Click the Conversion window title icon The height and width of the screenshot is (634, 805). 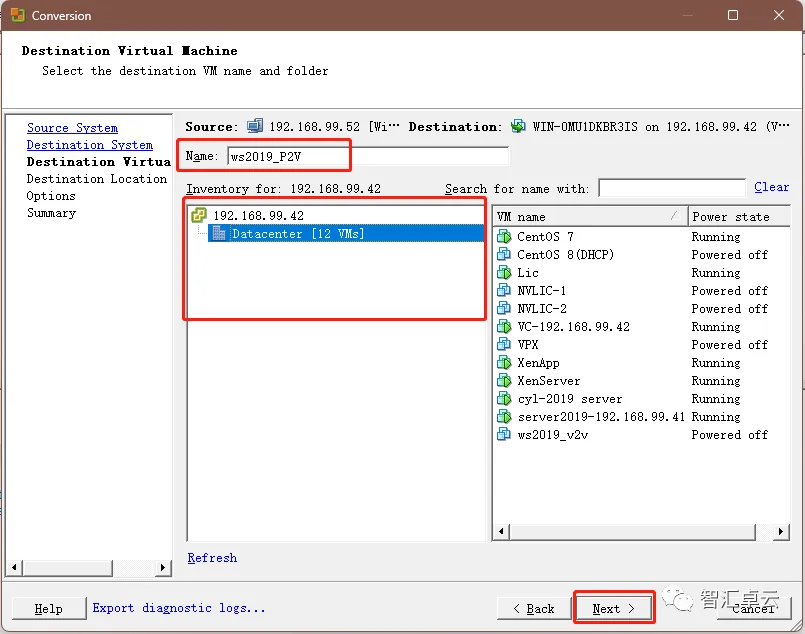tap(17, 15)
